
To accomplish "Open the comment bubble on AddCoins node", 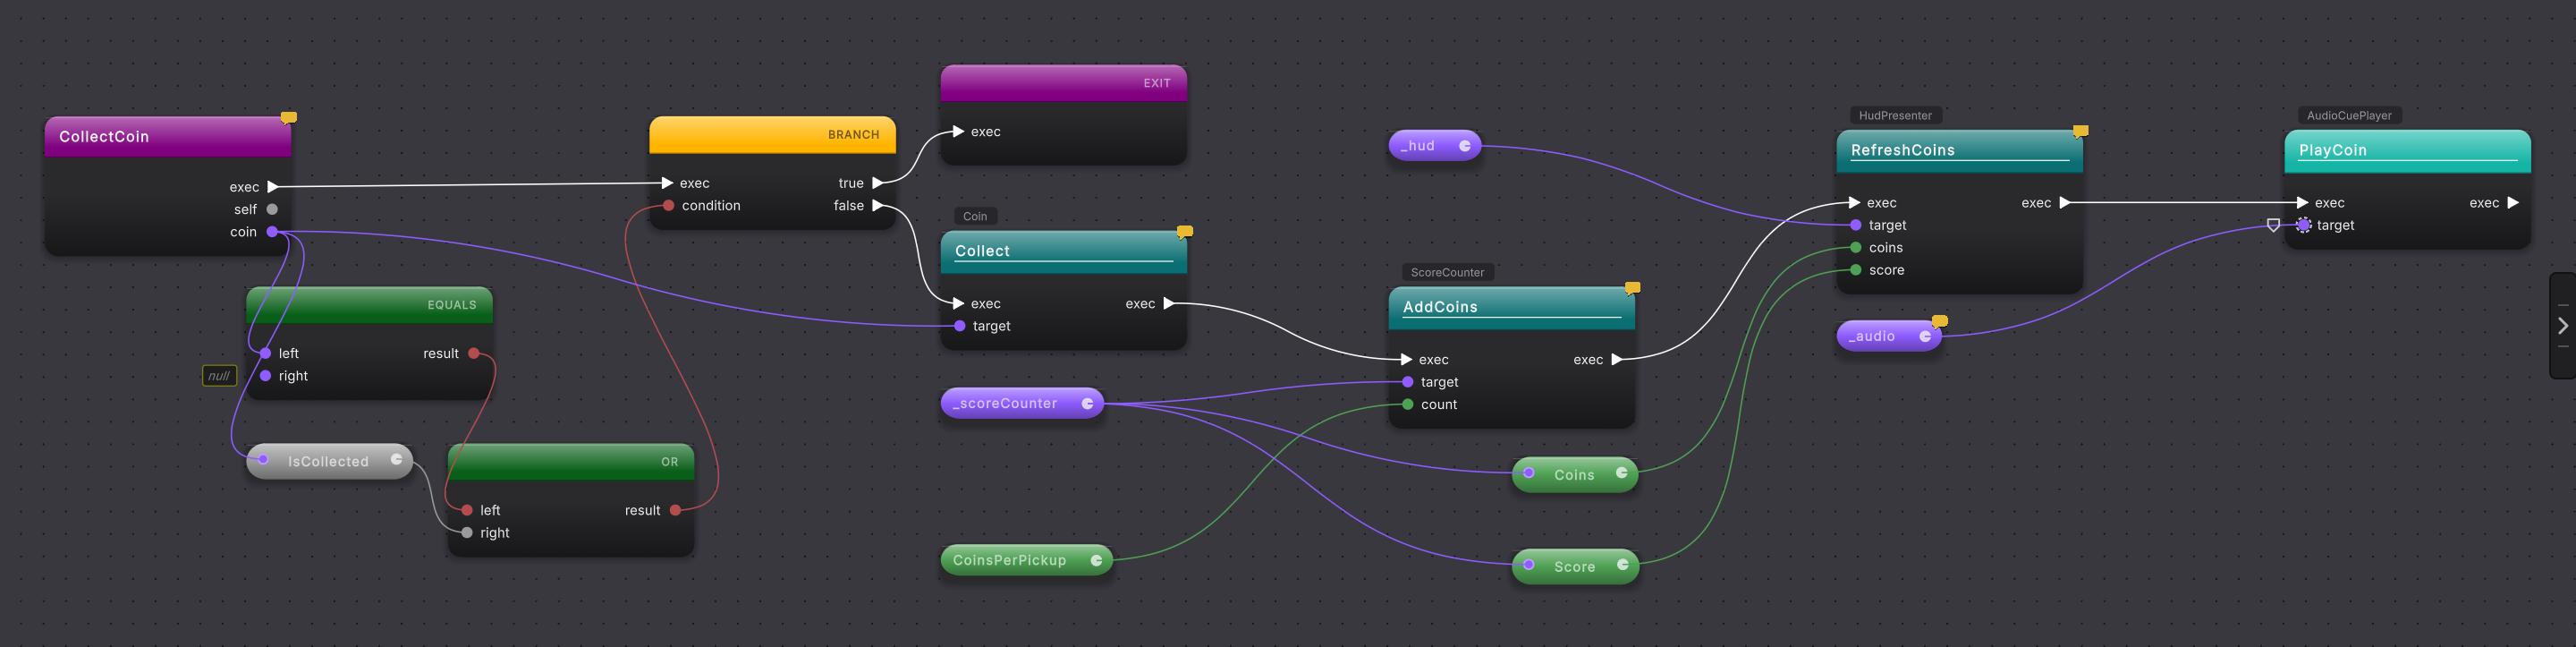I will point(1633,288).
